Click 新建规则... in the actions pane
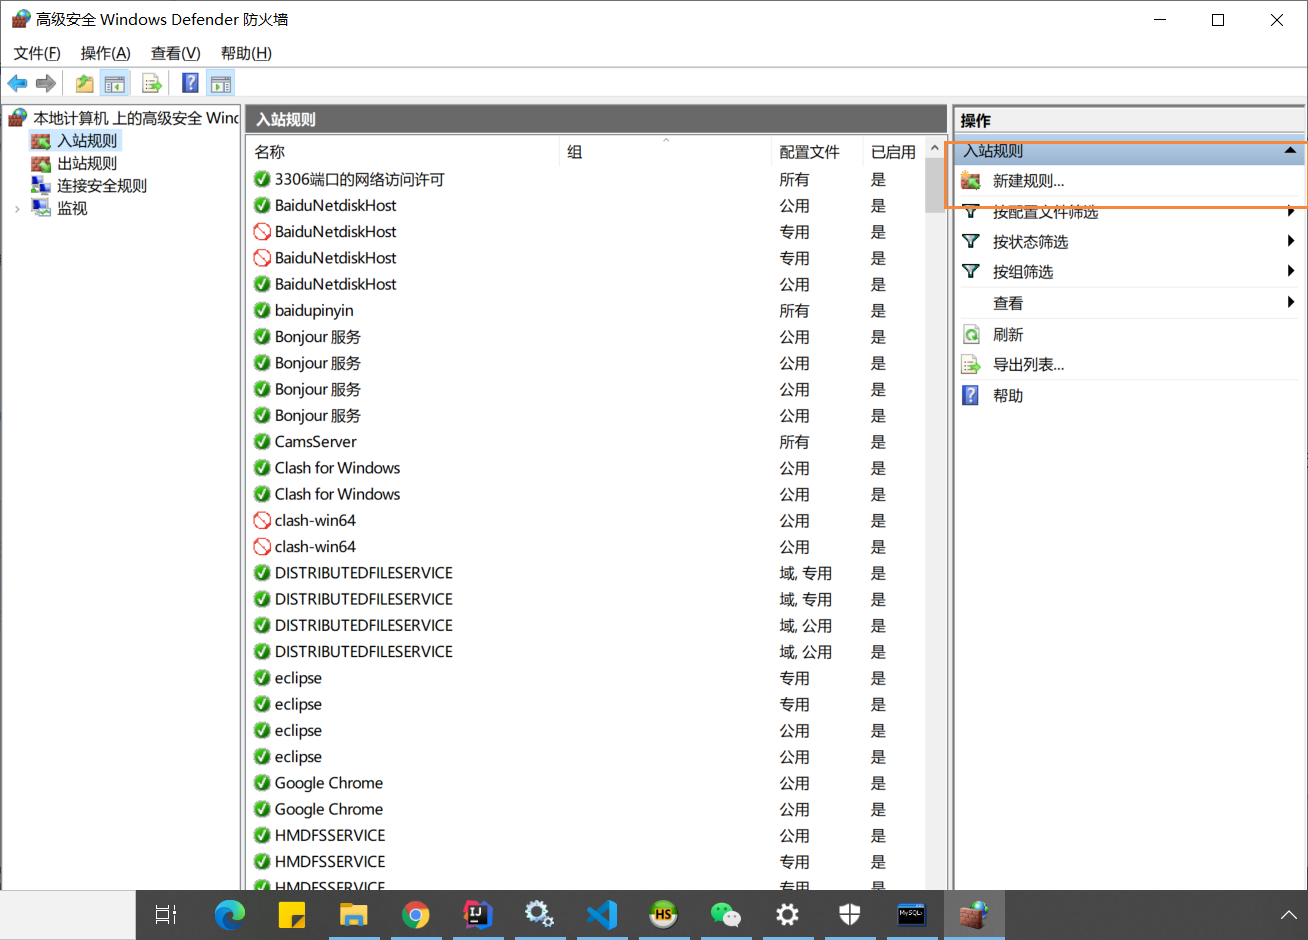The width and height of the screenshot is (1308, 940). [1028, 181]
